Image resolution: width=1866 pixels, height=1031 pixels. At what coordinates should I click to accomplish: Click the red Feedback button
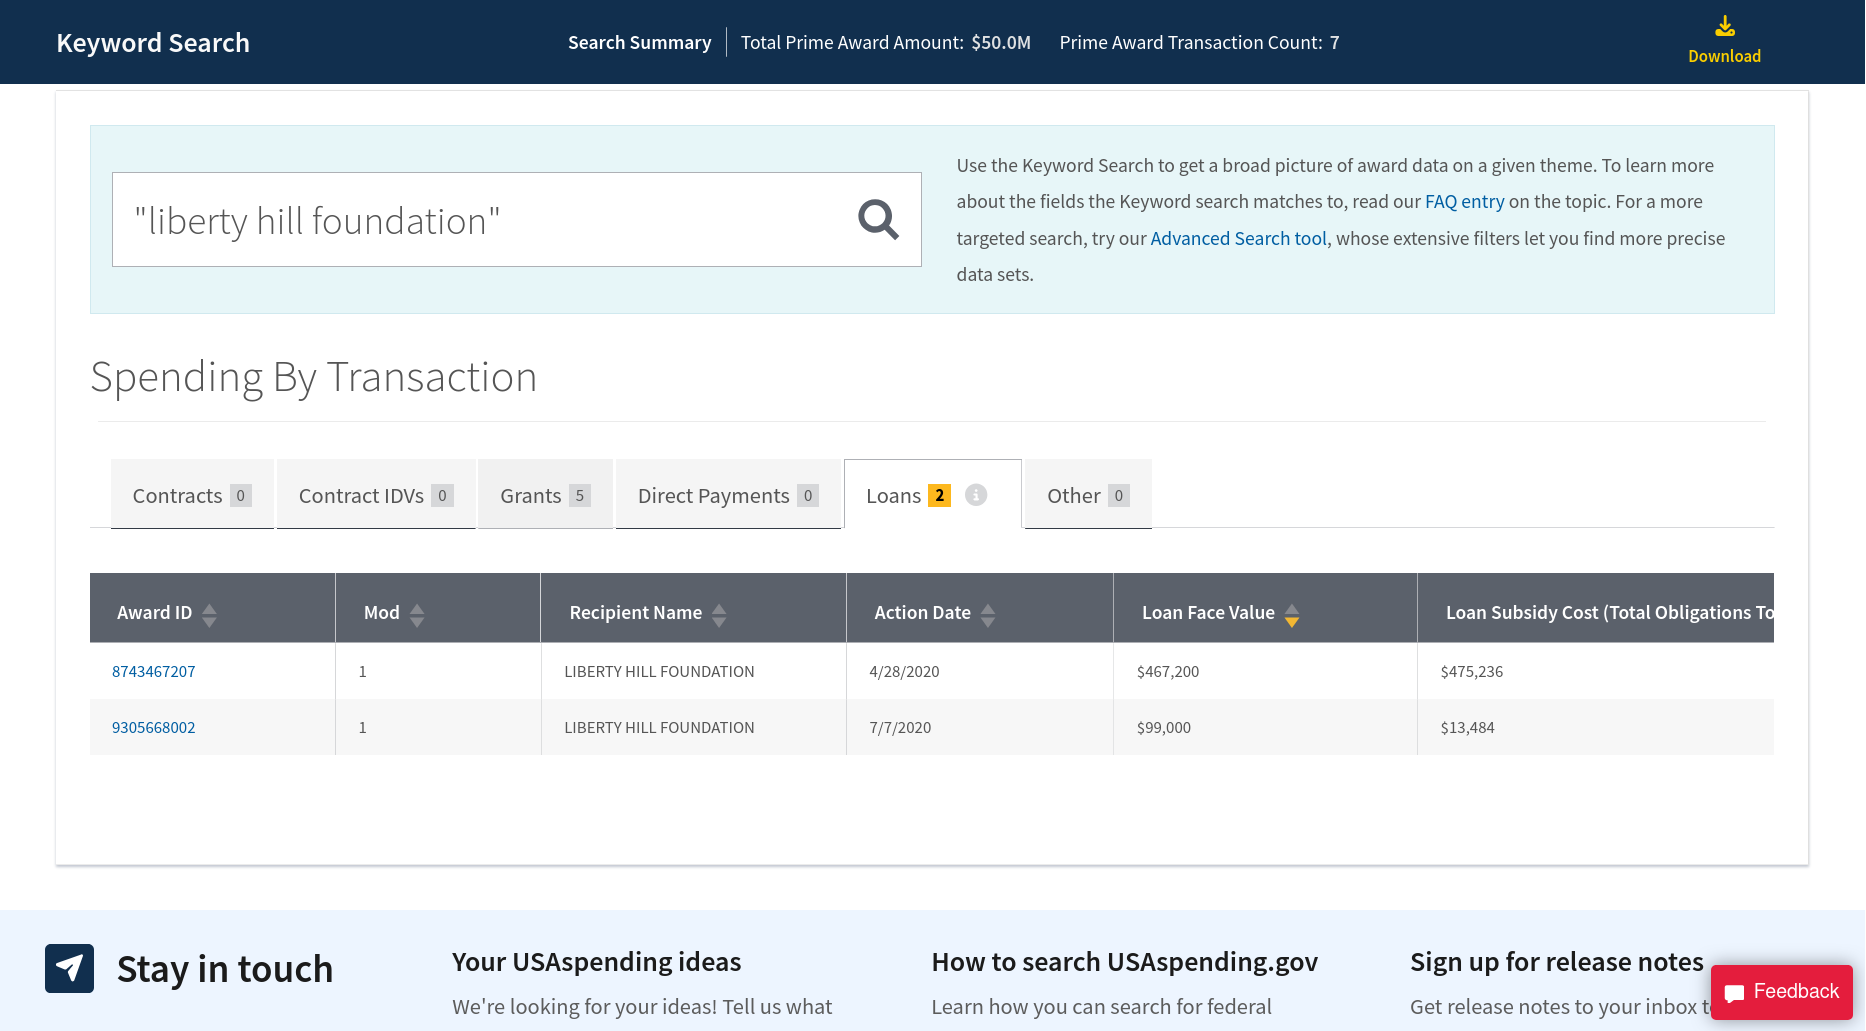point(1781,991)
